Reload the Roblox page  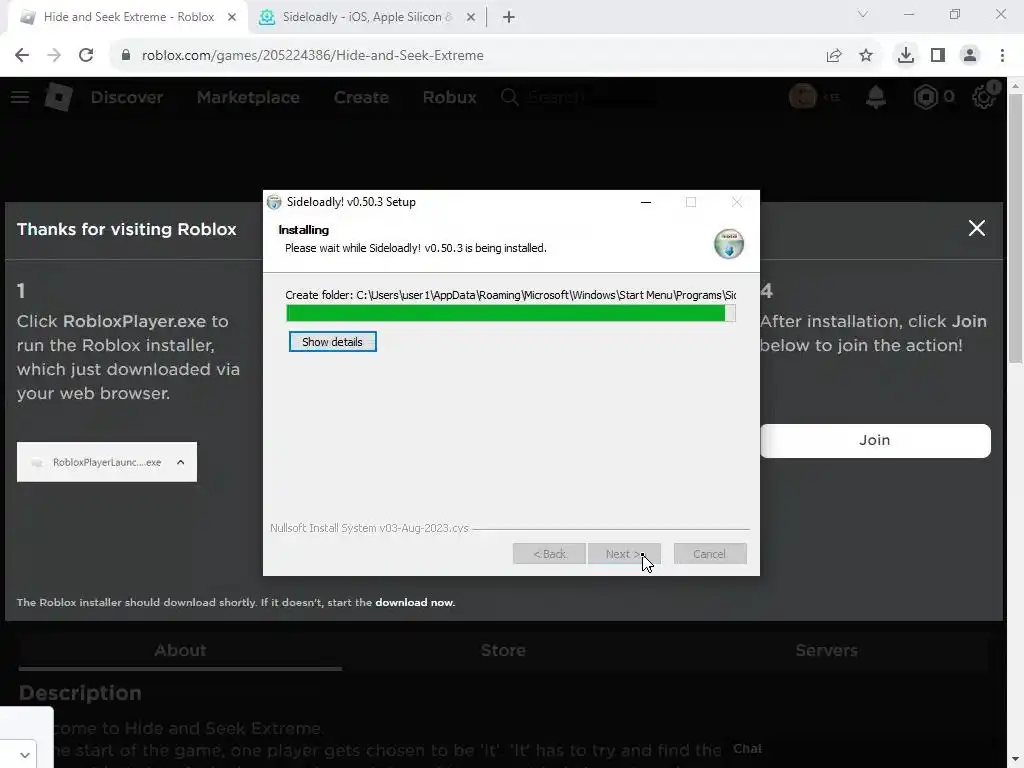pos(86,56)
